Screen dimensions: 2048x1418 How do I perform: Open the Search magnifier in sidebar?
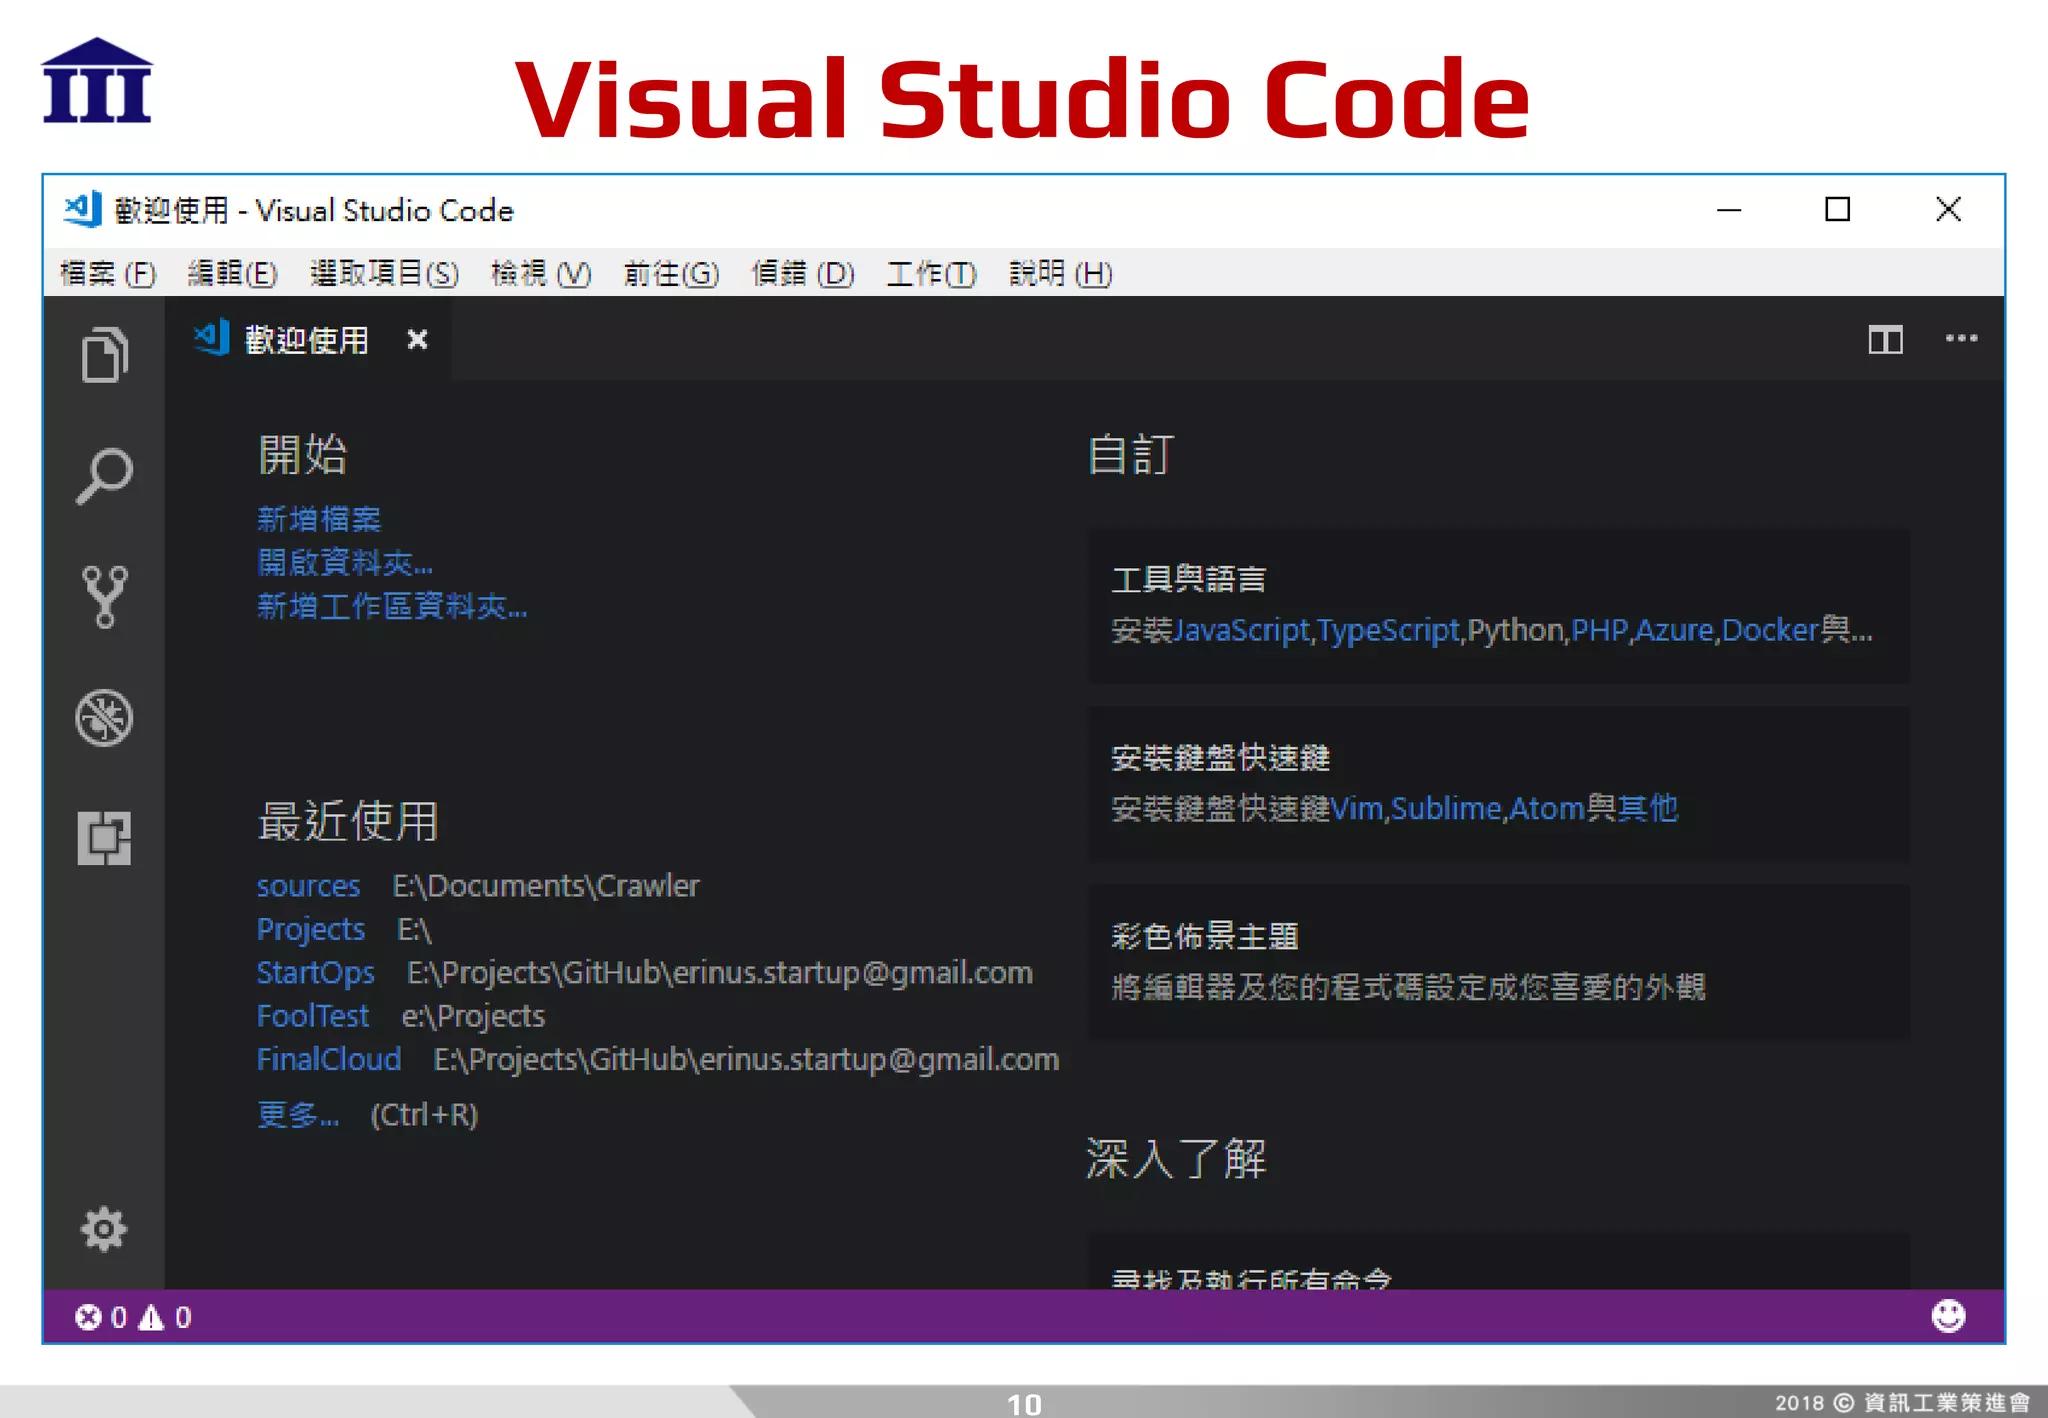click(104, 475)
